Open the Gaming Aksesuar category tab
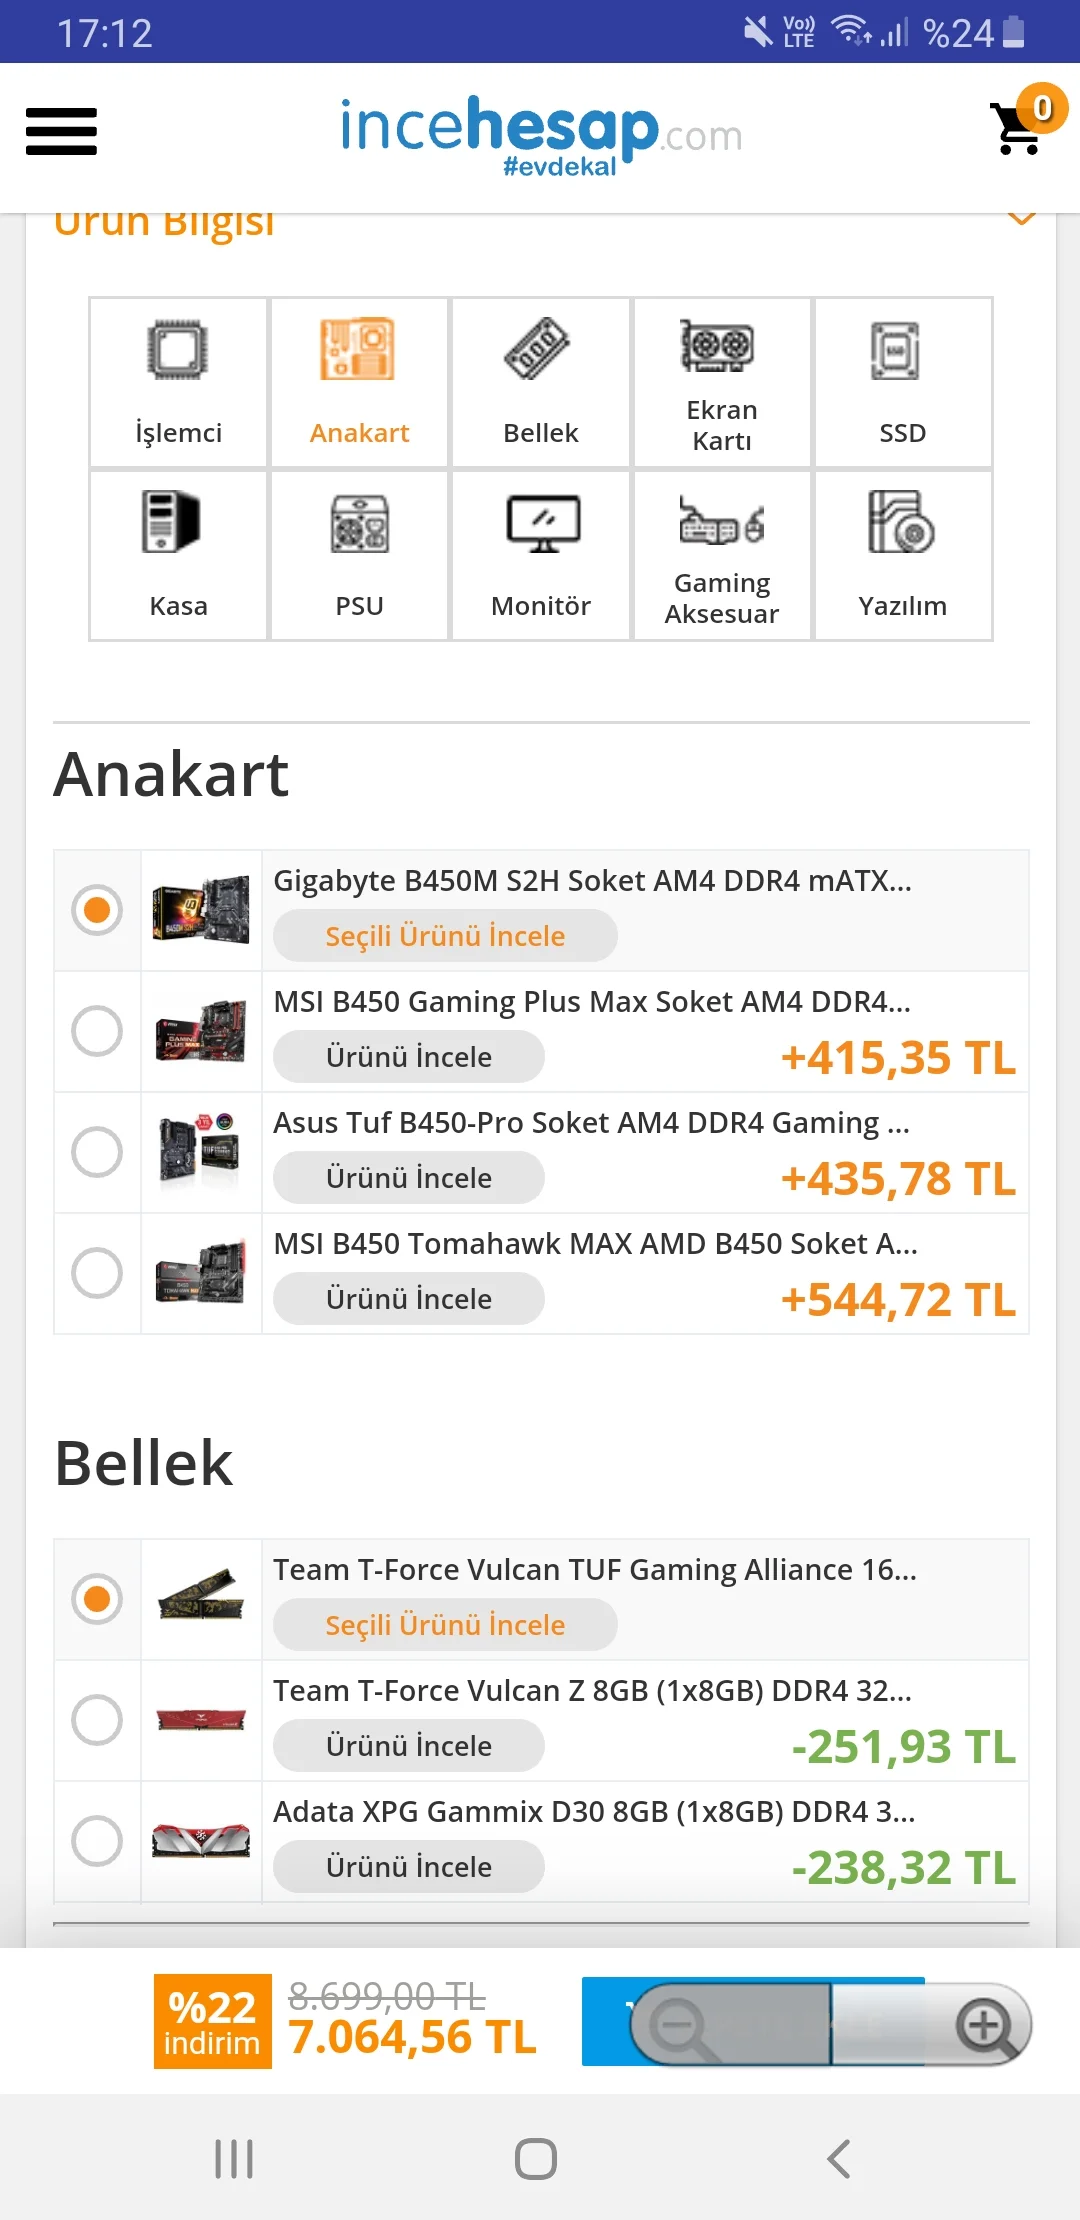Viewport: 1080px width, 2220px height. pos(722,555)
